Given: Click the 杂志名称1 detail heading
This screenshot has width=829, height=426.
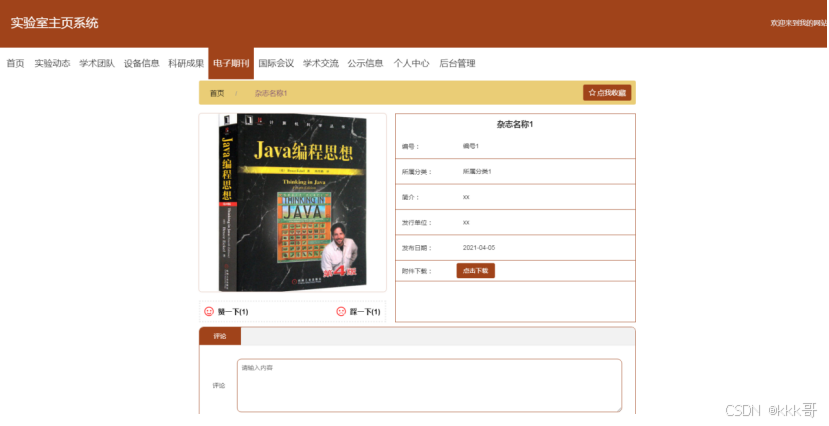Looking at the screenshot, I should 515,125.
